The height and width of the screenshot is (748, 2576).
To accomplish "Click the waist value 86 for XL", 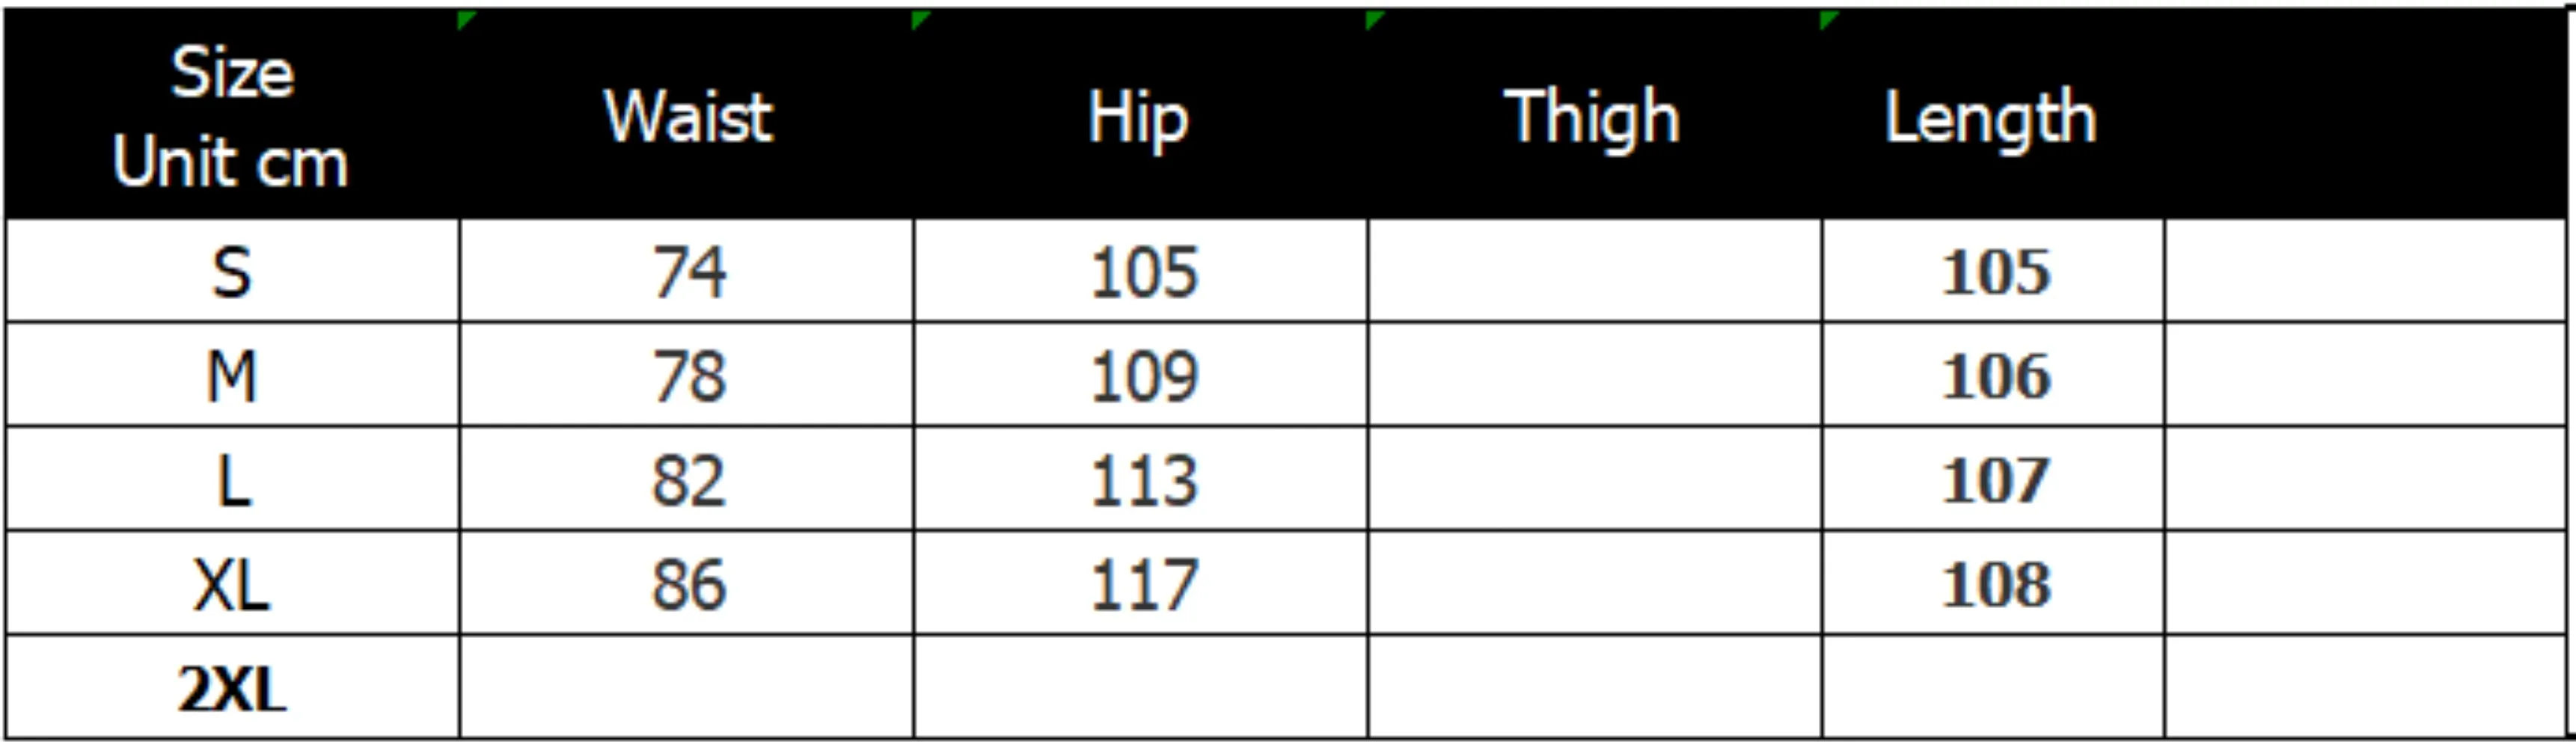I will 688,584.
